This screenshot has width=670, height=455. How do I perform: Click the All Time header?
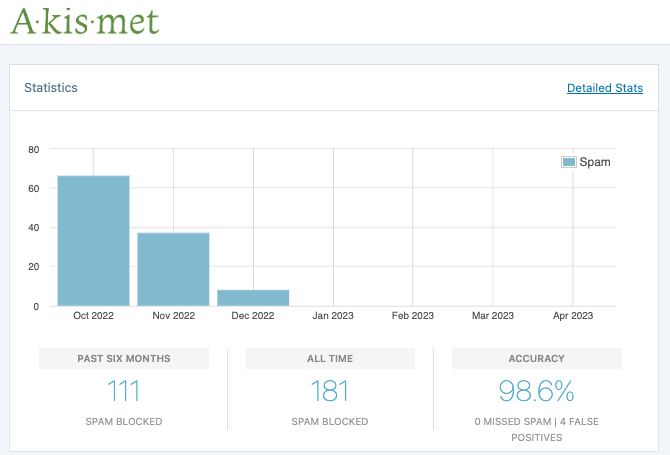click(x=330, y=358)
